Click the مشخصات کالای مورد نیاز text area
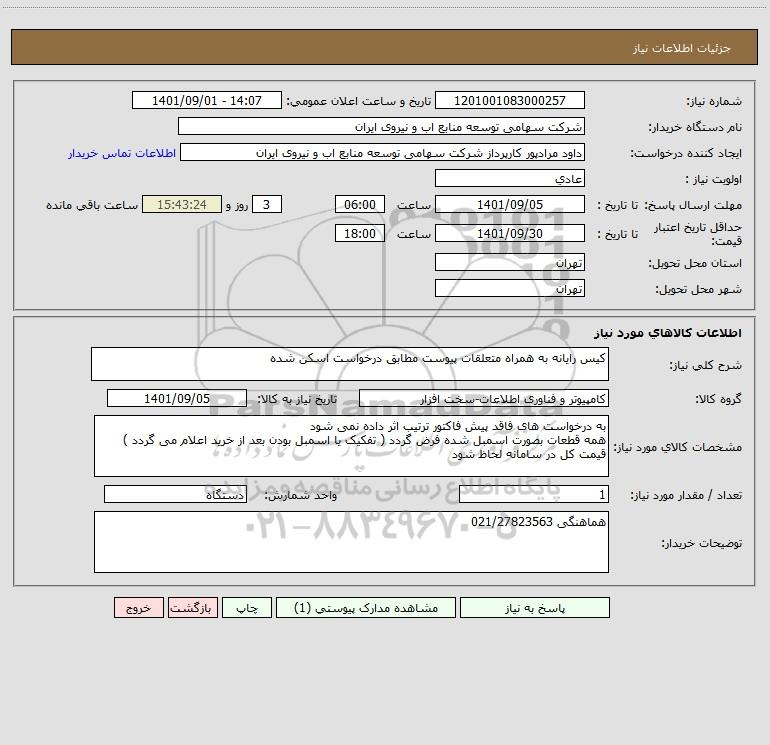The image size is (770, 745). (351, 446)
